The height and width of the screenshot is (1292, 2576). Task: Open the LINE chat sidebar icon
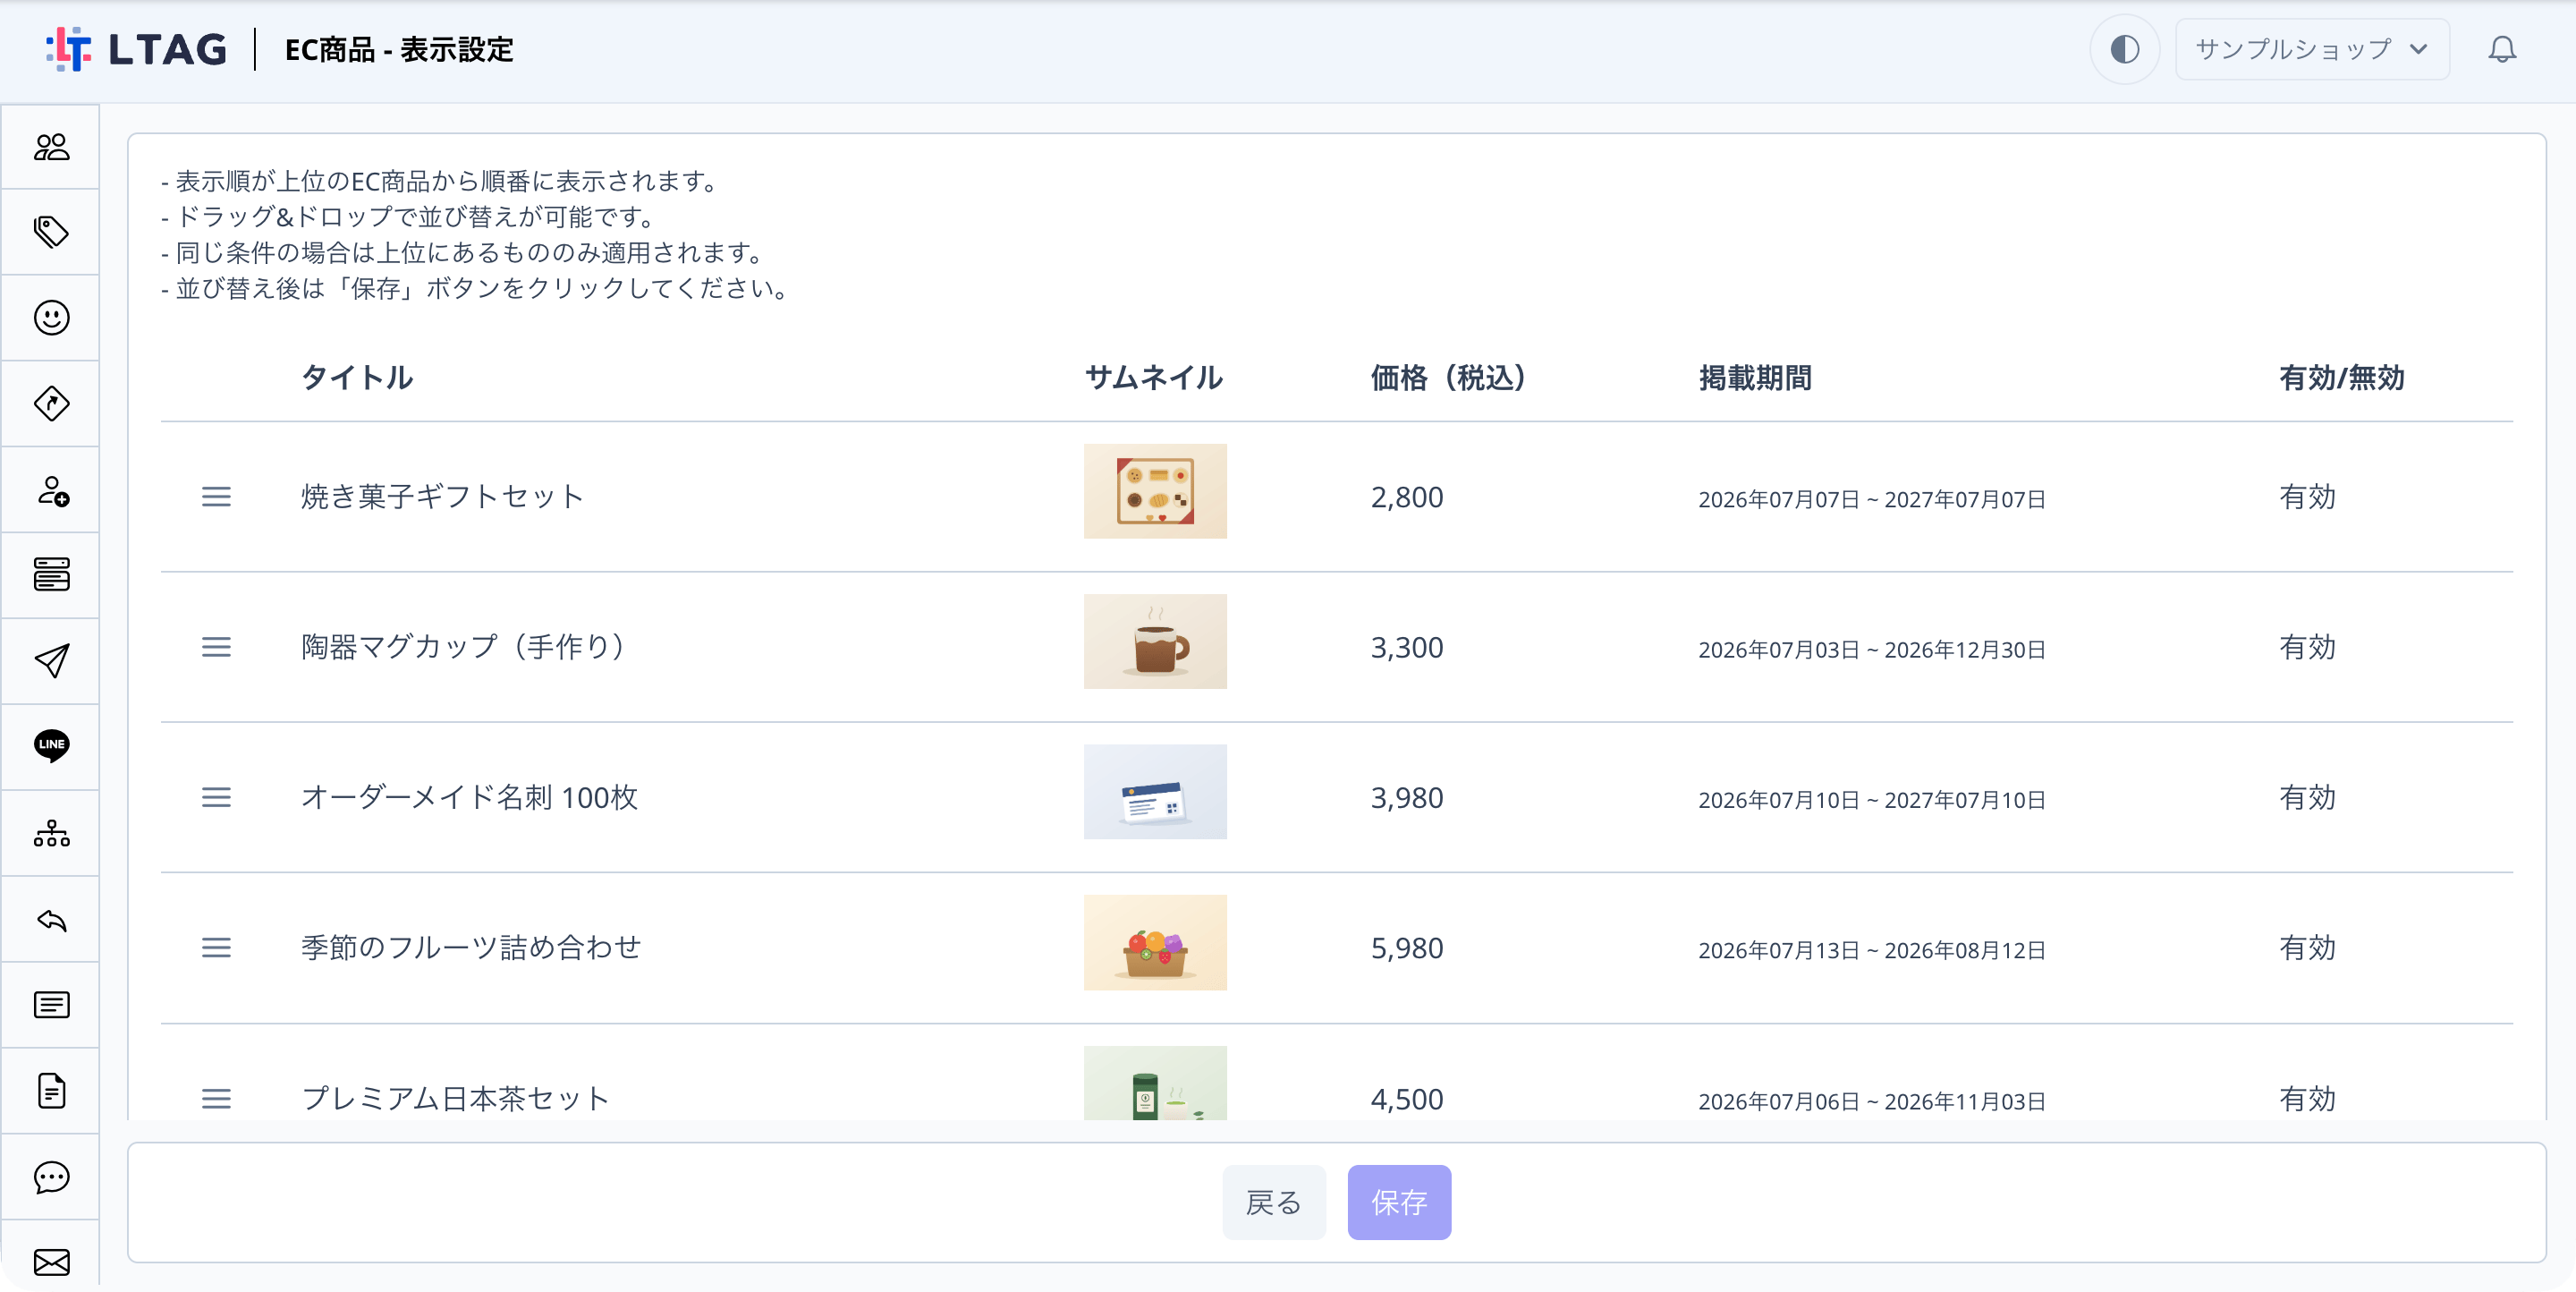(51, 746)
